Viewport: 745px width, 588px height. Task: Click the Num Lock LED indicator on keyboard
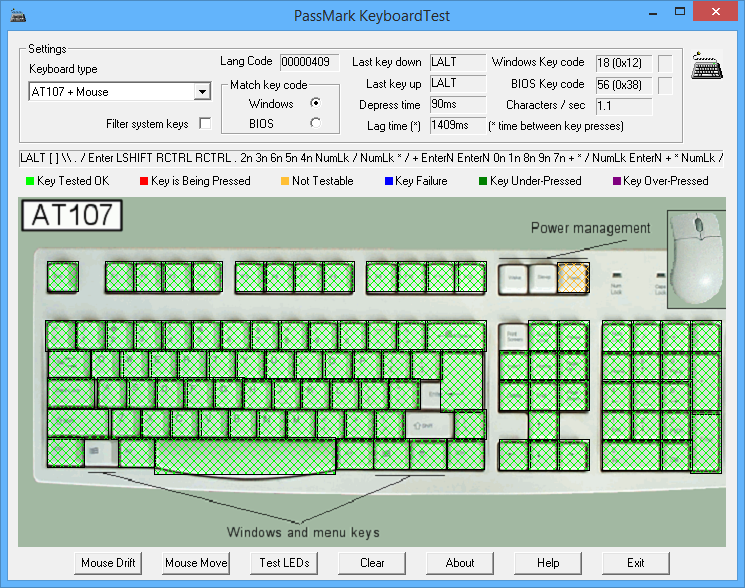point(616,275)
